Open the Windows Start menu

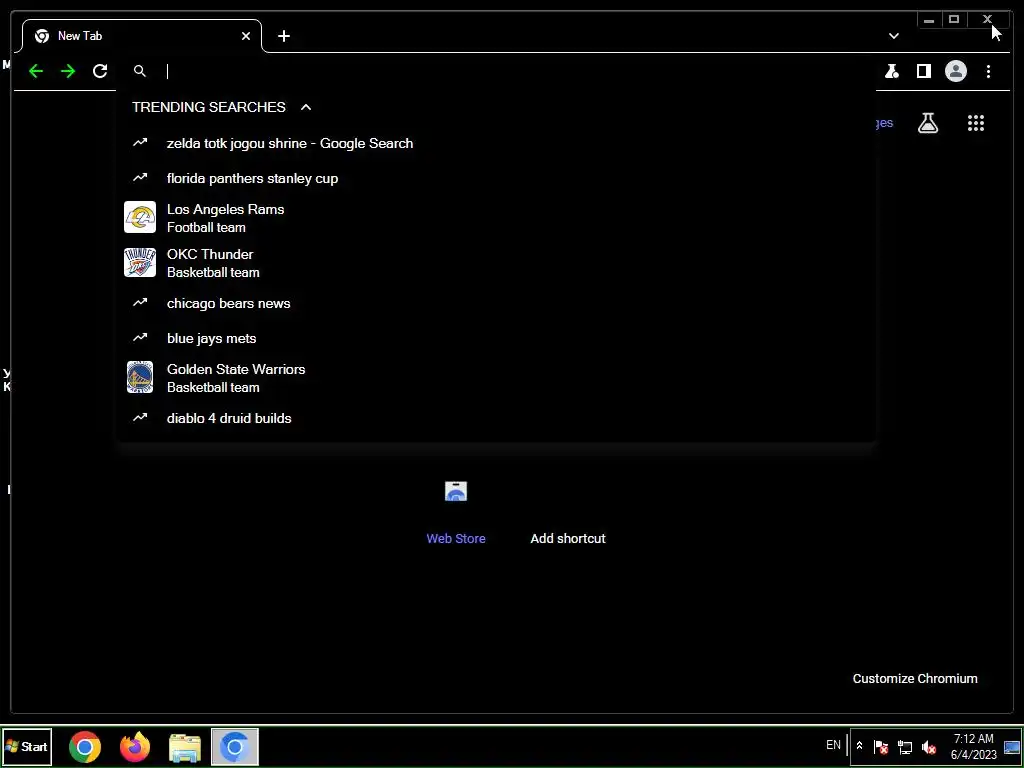pos(27,746)
